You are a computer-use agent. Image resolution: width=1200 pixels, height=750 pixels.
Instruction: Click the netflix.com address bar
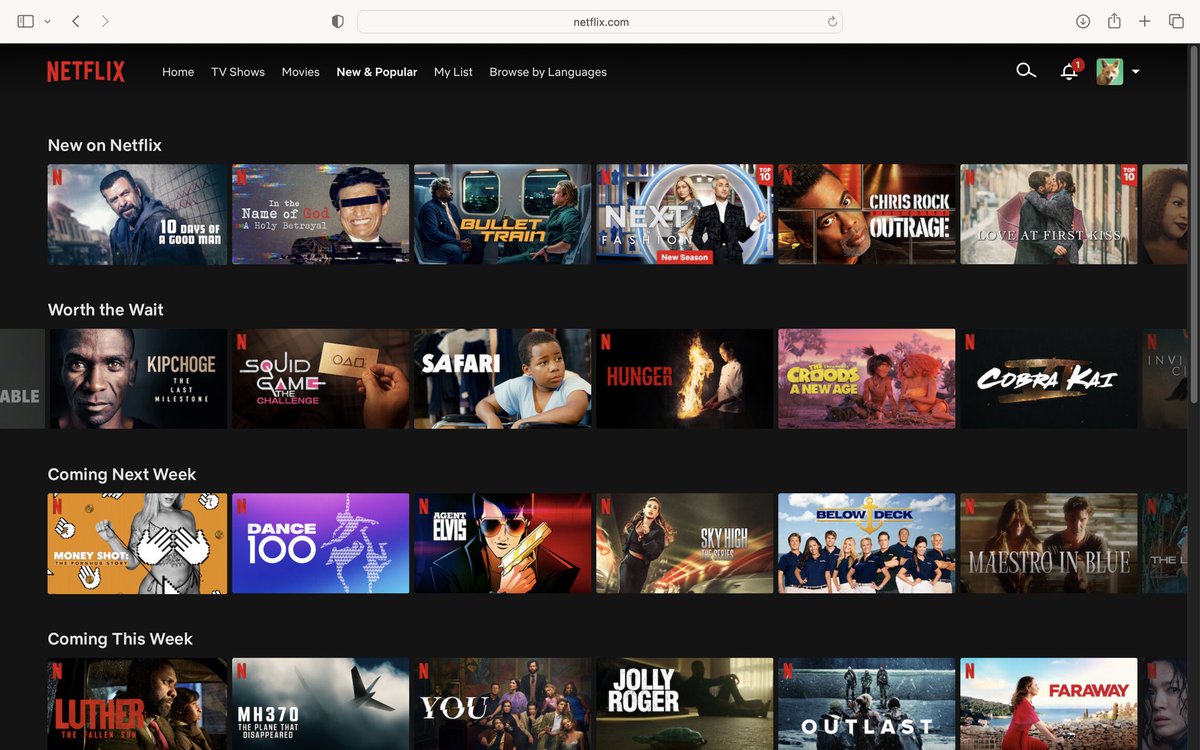click(x=600, y=21)
